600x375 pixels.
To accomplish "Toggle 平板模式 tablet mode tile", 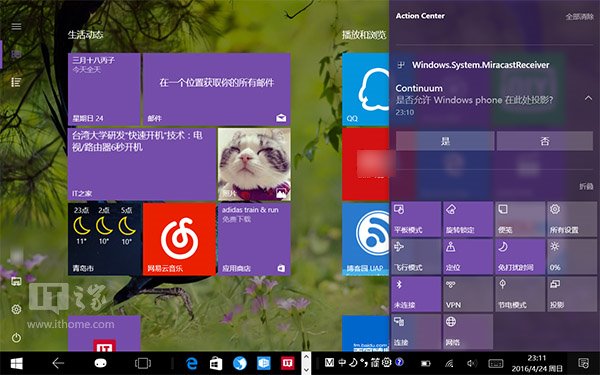I will (x=416, y=219).
